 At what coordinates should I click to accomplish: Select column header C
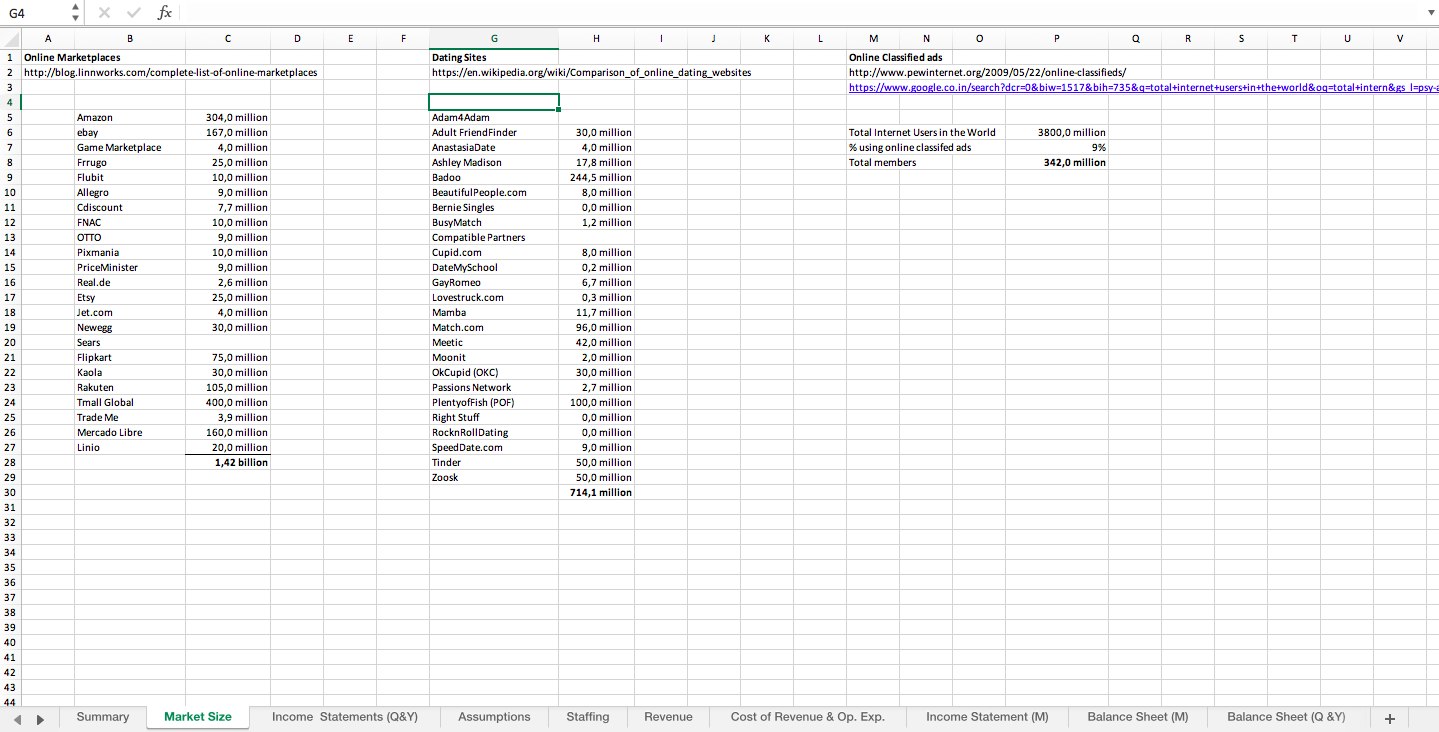click(x=228, y=39)
